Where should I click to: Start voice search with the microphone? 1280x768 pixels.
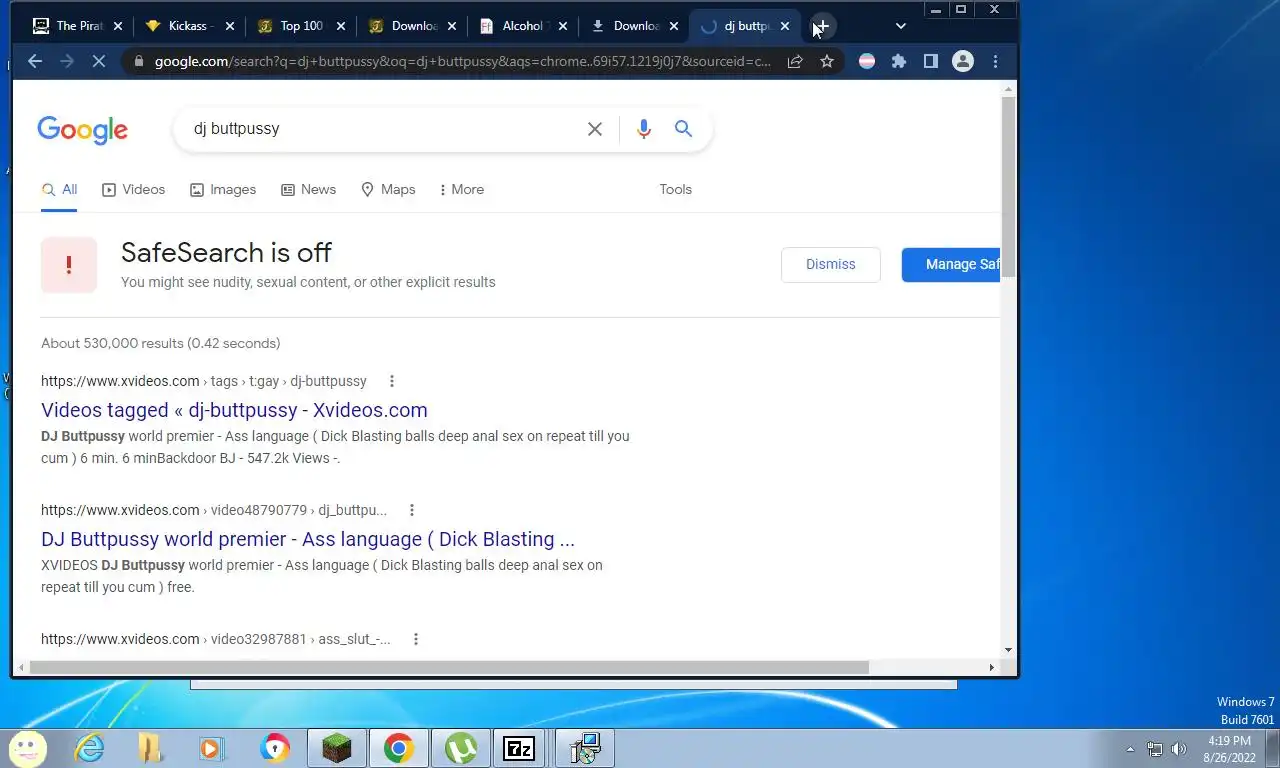coord(643,129)
